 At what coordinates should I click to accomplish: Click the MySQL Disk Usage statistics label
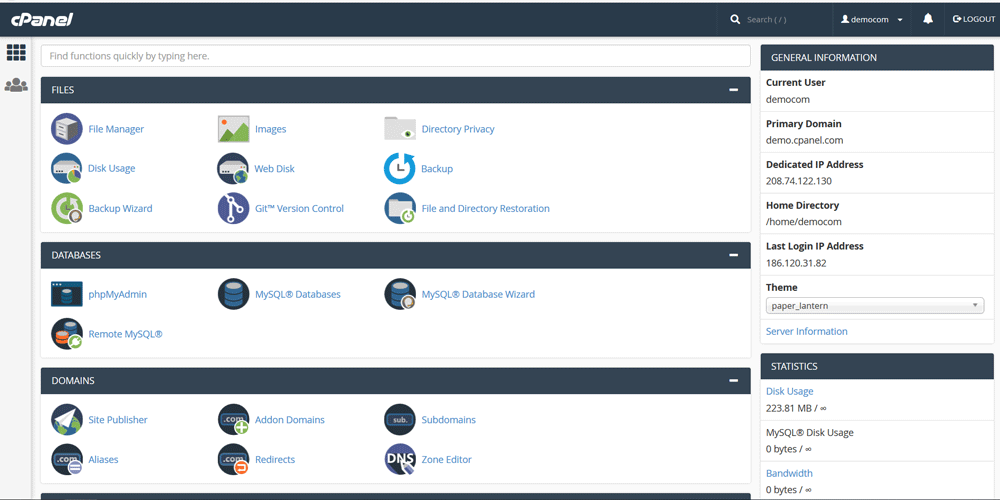tap(809, 432)
